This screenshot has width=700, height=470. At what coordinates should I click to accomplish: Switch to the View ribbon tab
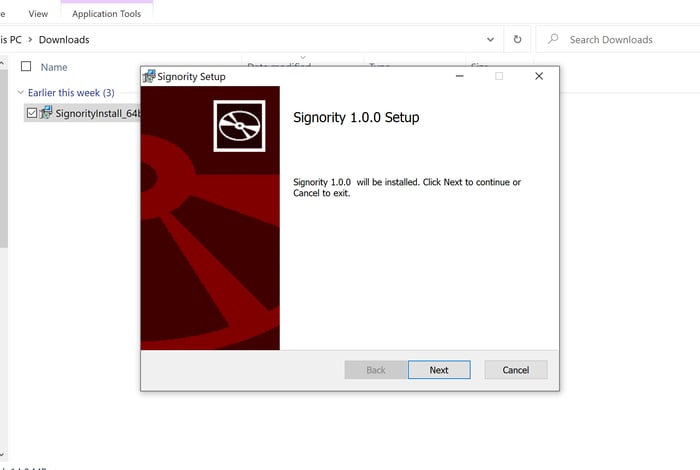click(x=38, y=14)
